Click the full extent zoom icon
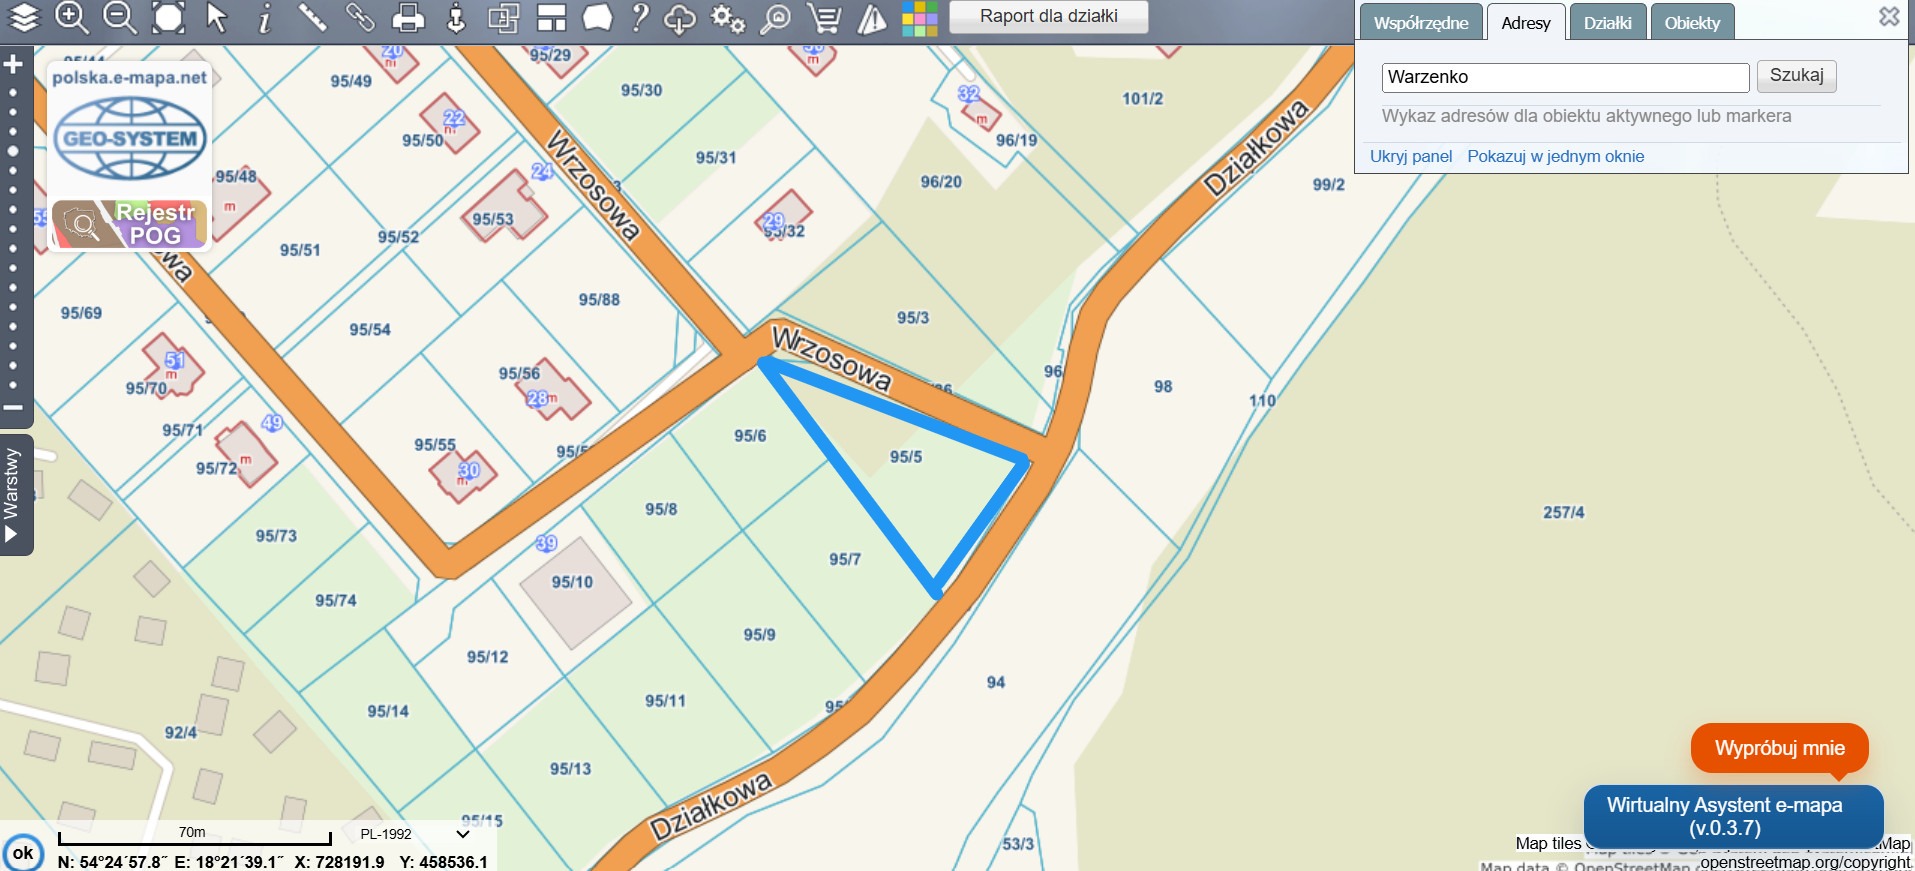 (168, 17)
